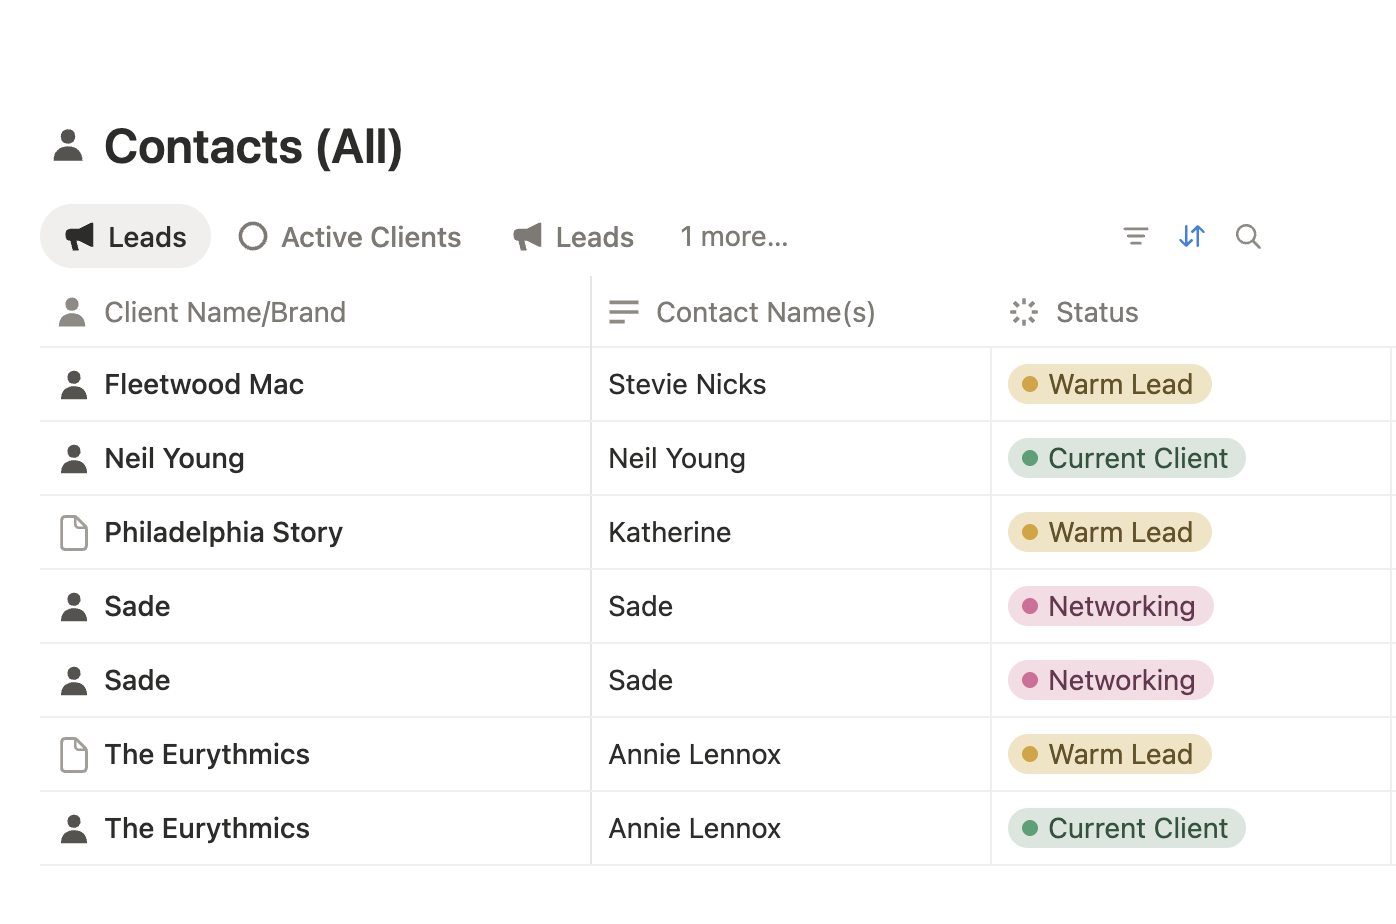Screen dimensions: 1396x924
Task: Select the Katherine contact cell
Action: pos(791,532)
